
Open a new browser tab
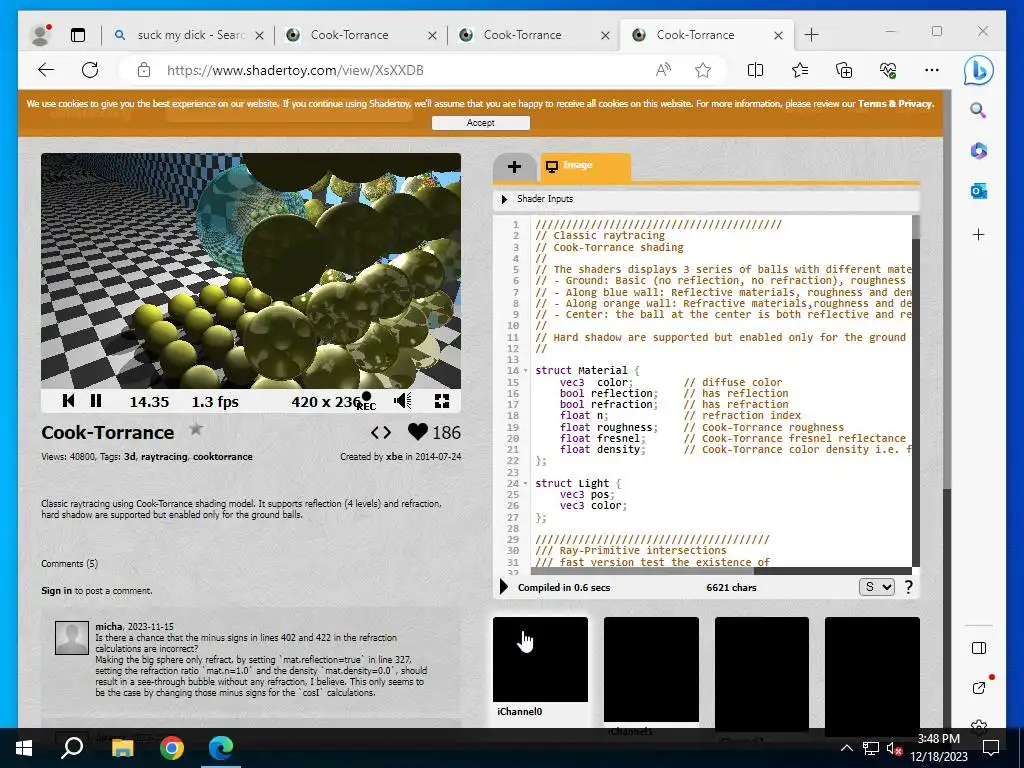pos(811,35)
